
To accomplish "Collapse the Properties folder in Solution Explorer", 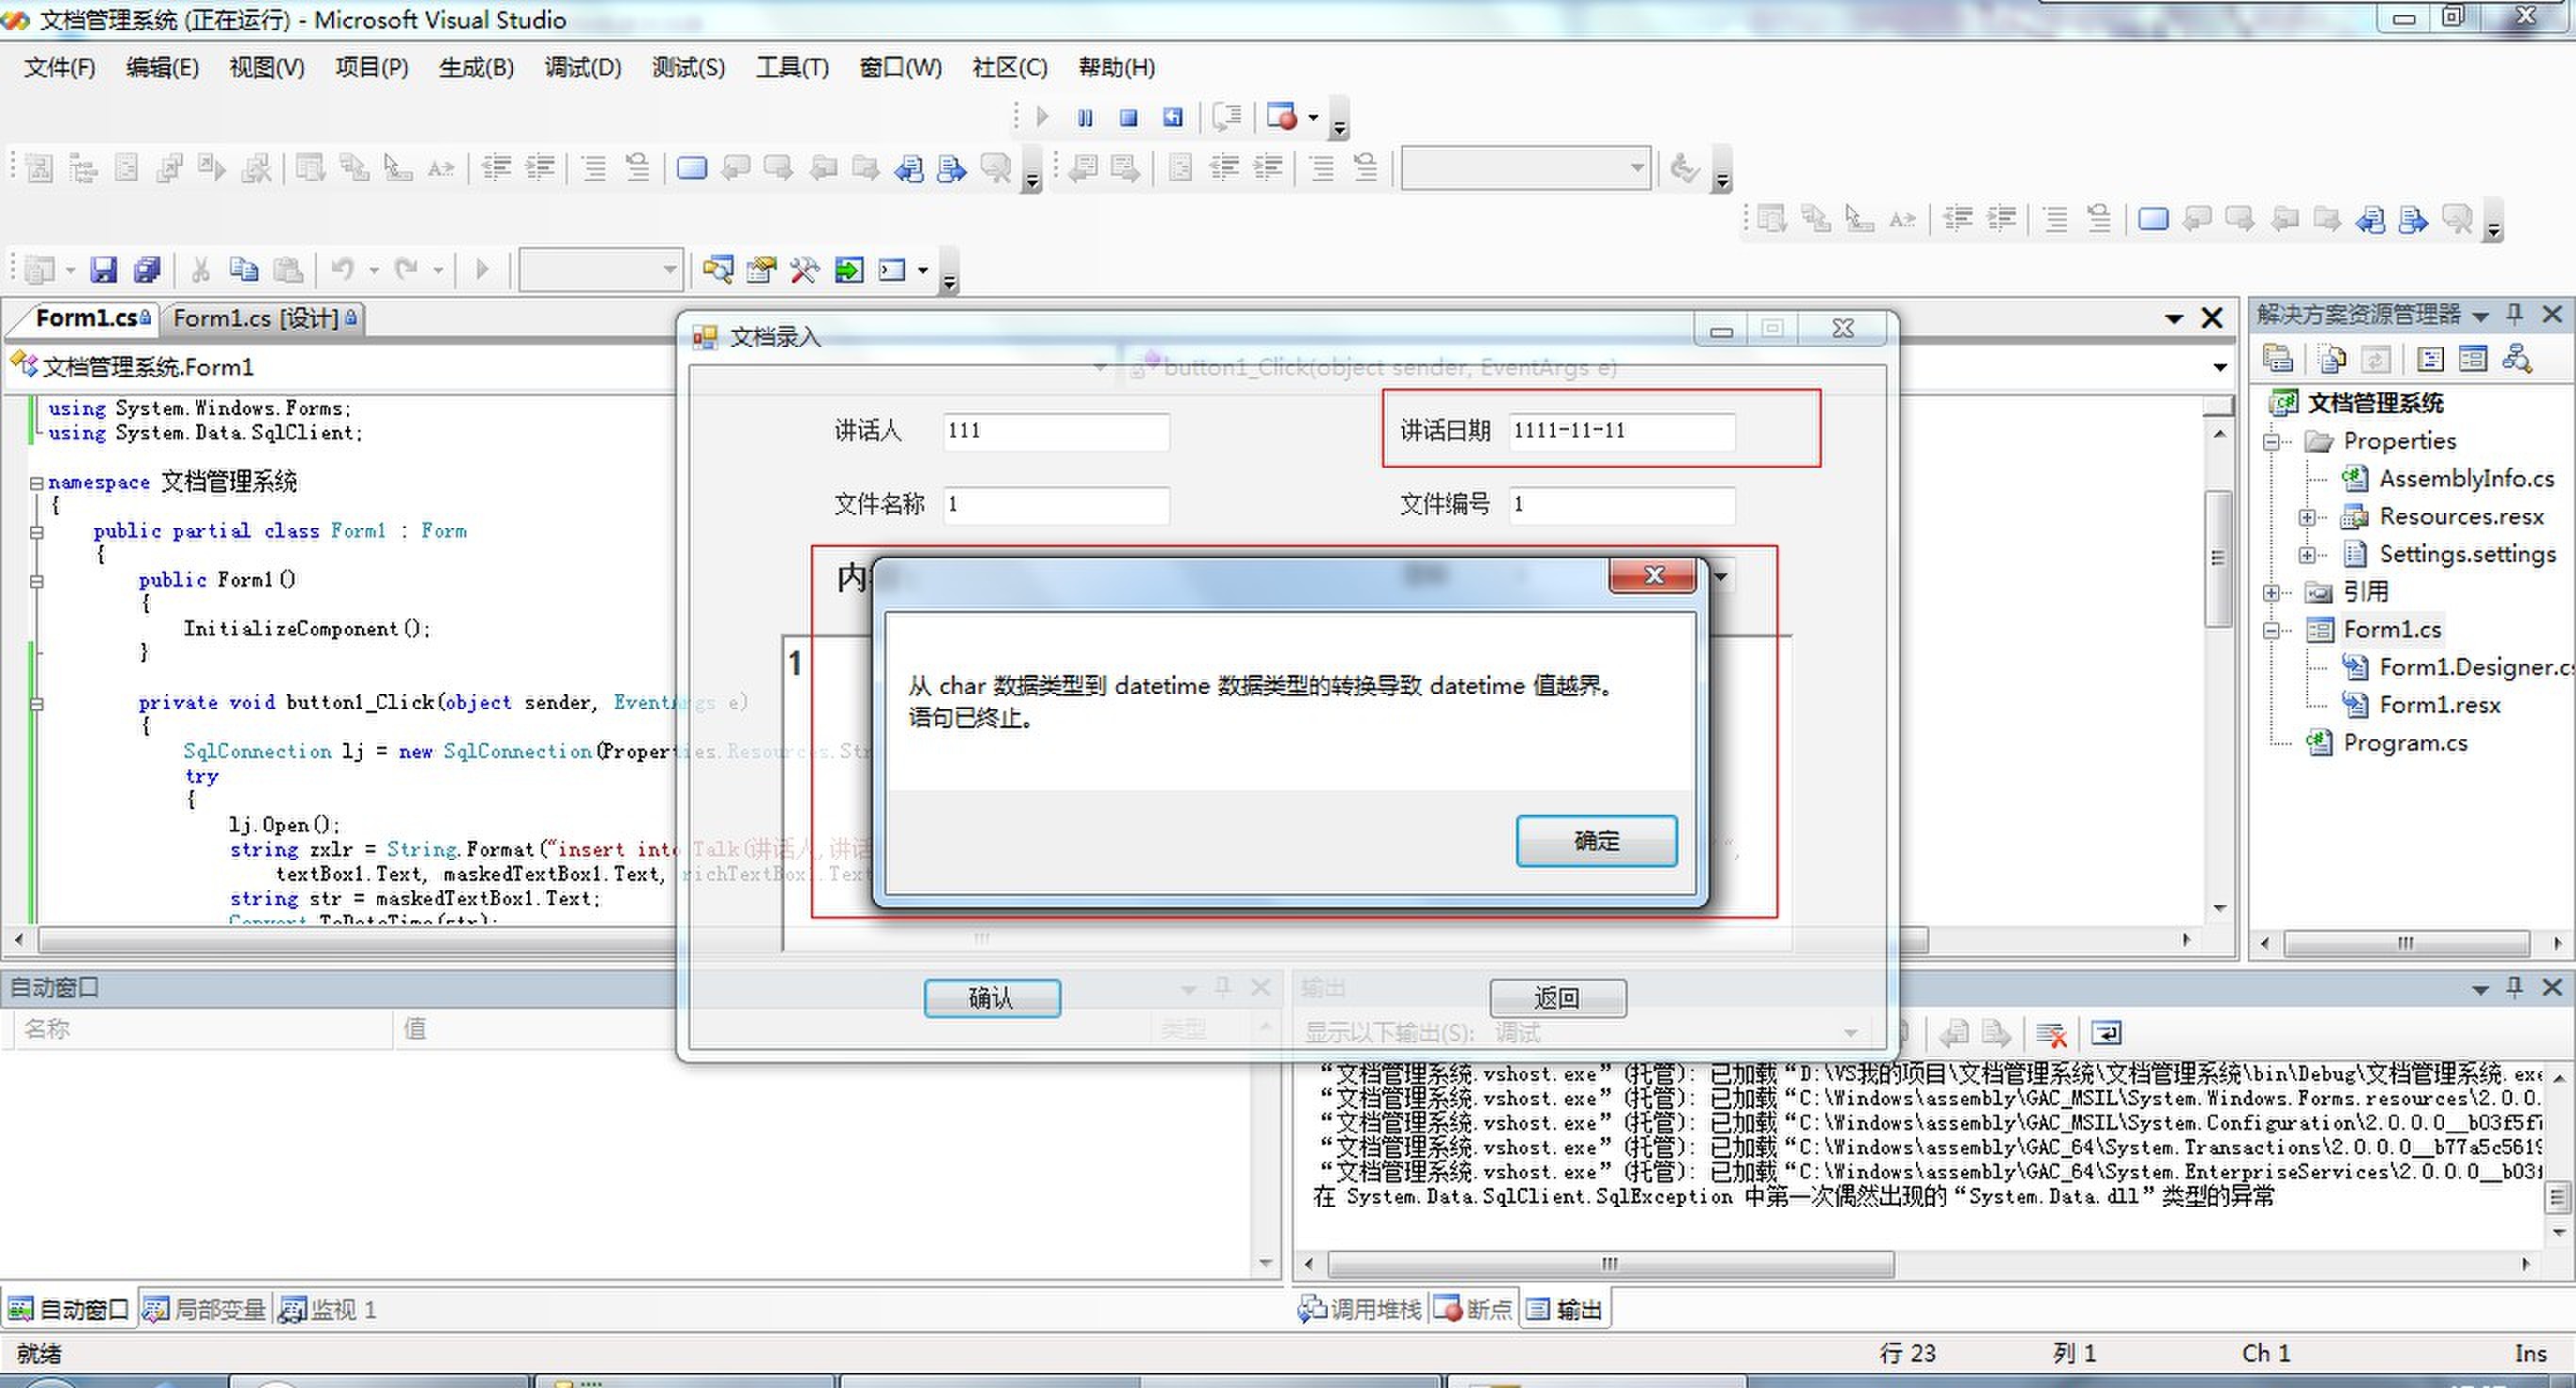I will coord(2272,441).
